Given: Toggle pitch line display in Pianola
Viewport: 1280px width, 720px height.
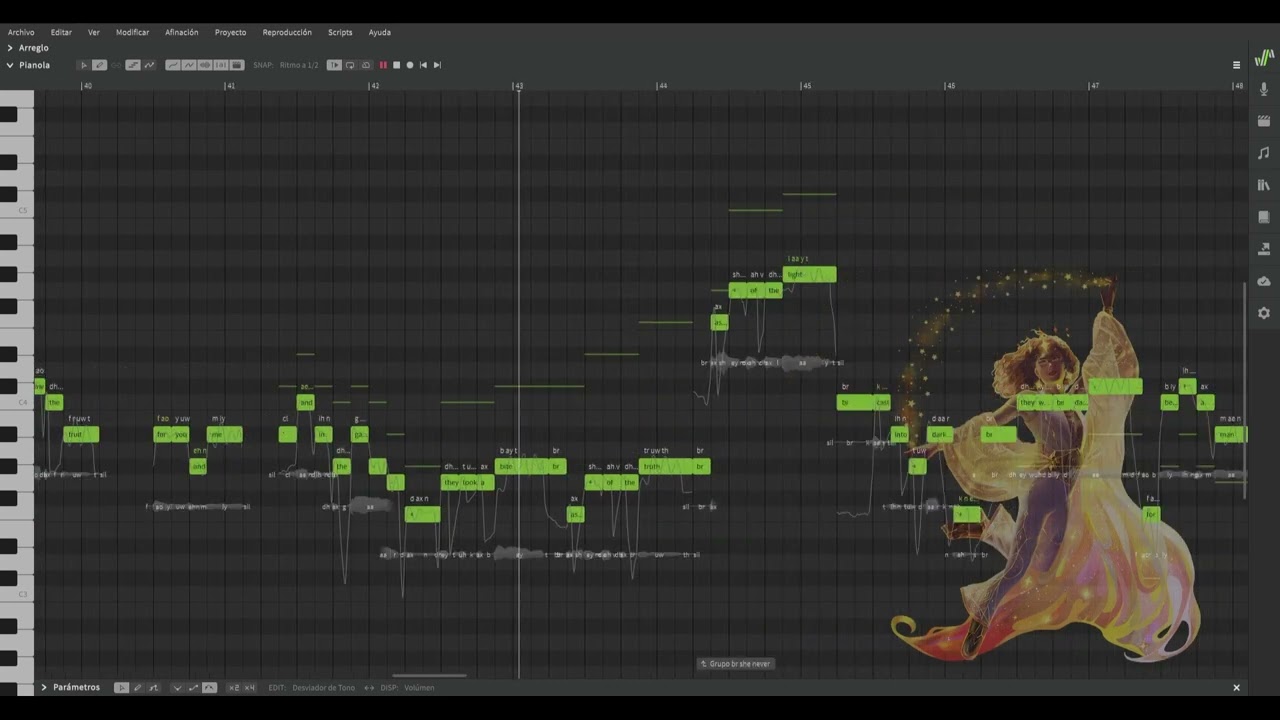Looking at the screenshot, I should click(173, 65).
